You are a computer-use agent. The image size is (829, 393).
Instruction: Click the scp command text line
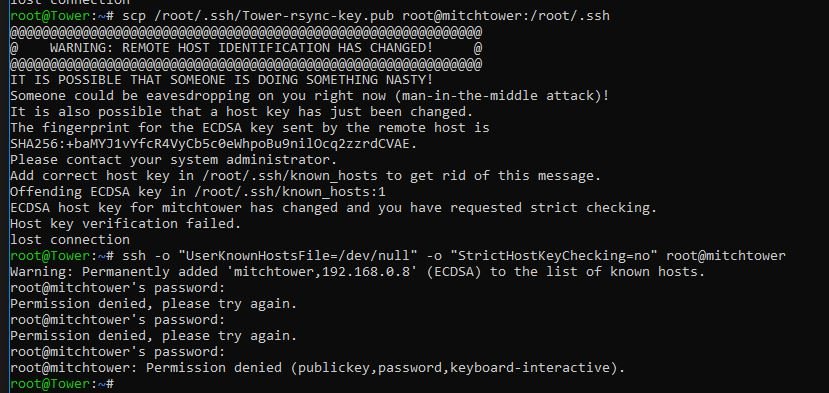pos(310,16)
